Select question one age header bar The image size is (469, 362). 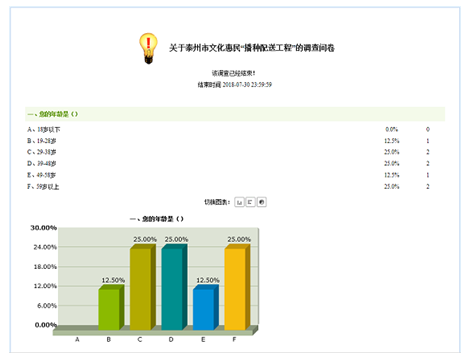235,114
